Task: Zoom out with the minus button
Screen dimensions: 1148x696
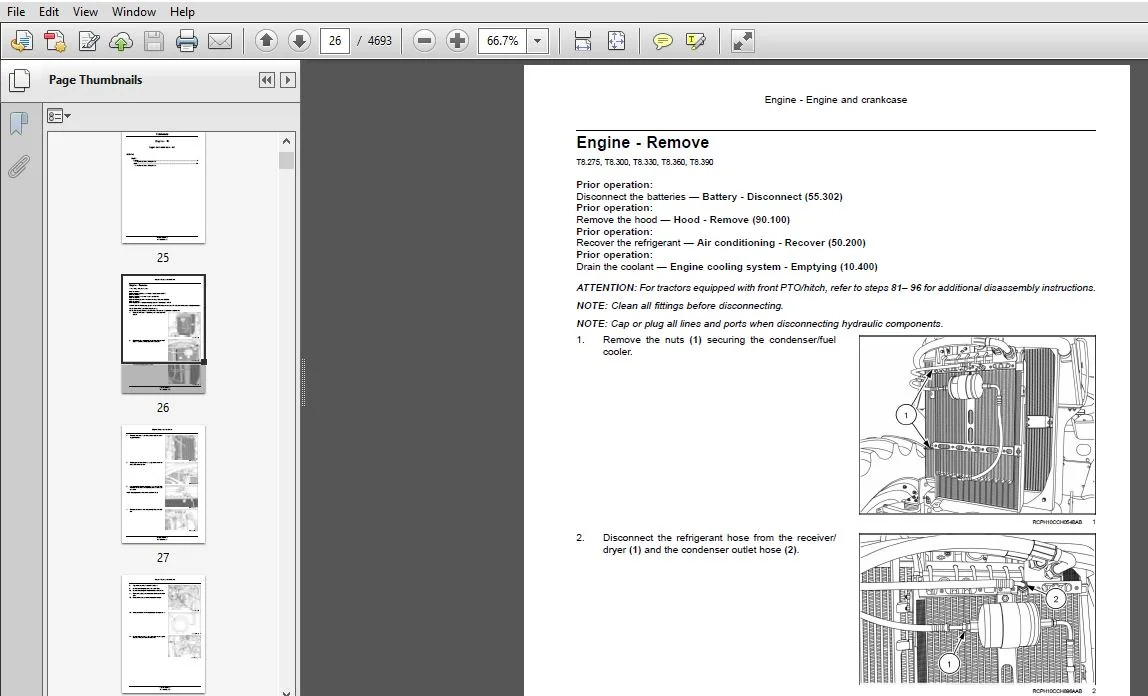Action: coord(424,41)
